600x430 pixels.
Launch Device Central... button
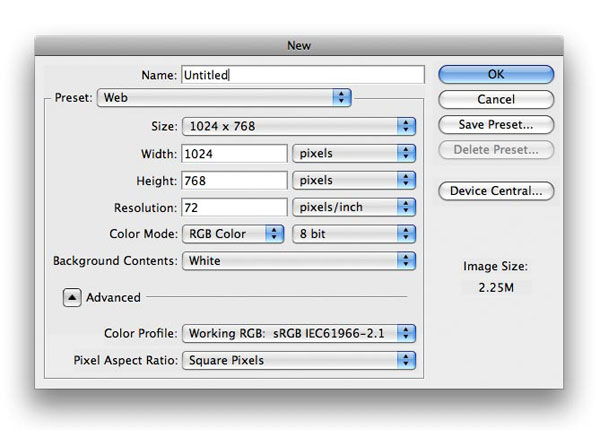tap(496, 190)
